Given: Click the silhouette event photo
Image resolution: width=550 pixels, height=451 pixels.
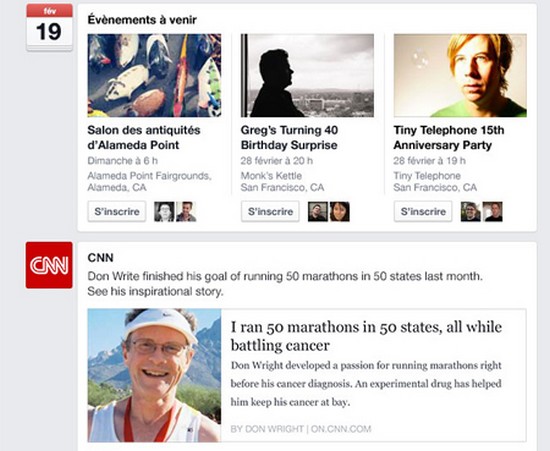Looking at the screenshot, I should pyautogui.click(x=307, y=75).
